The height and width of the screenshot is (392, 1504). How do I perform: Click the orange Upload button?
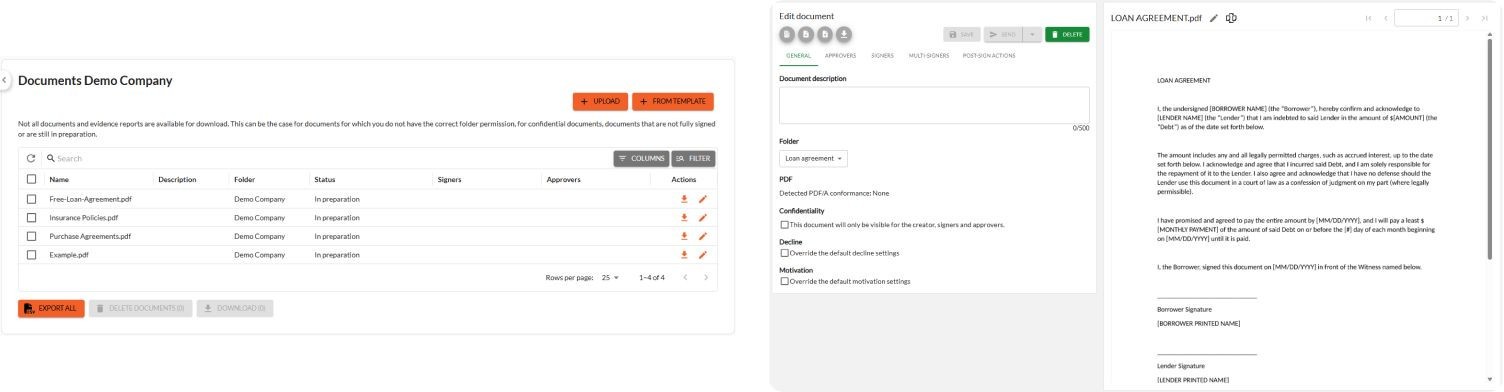[x=600, y=101]
